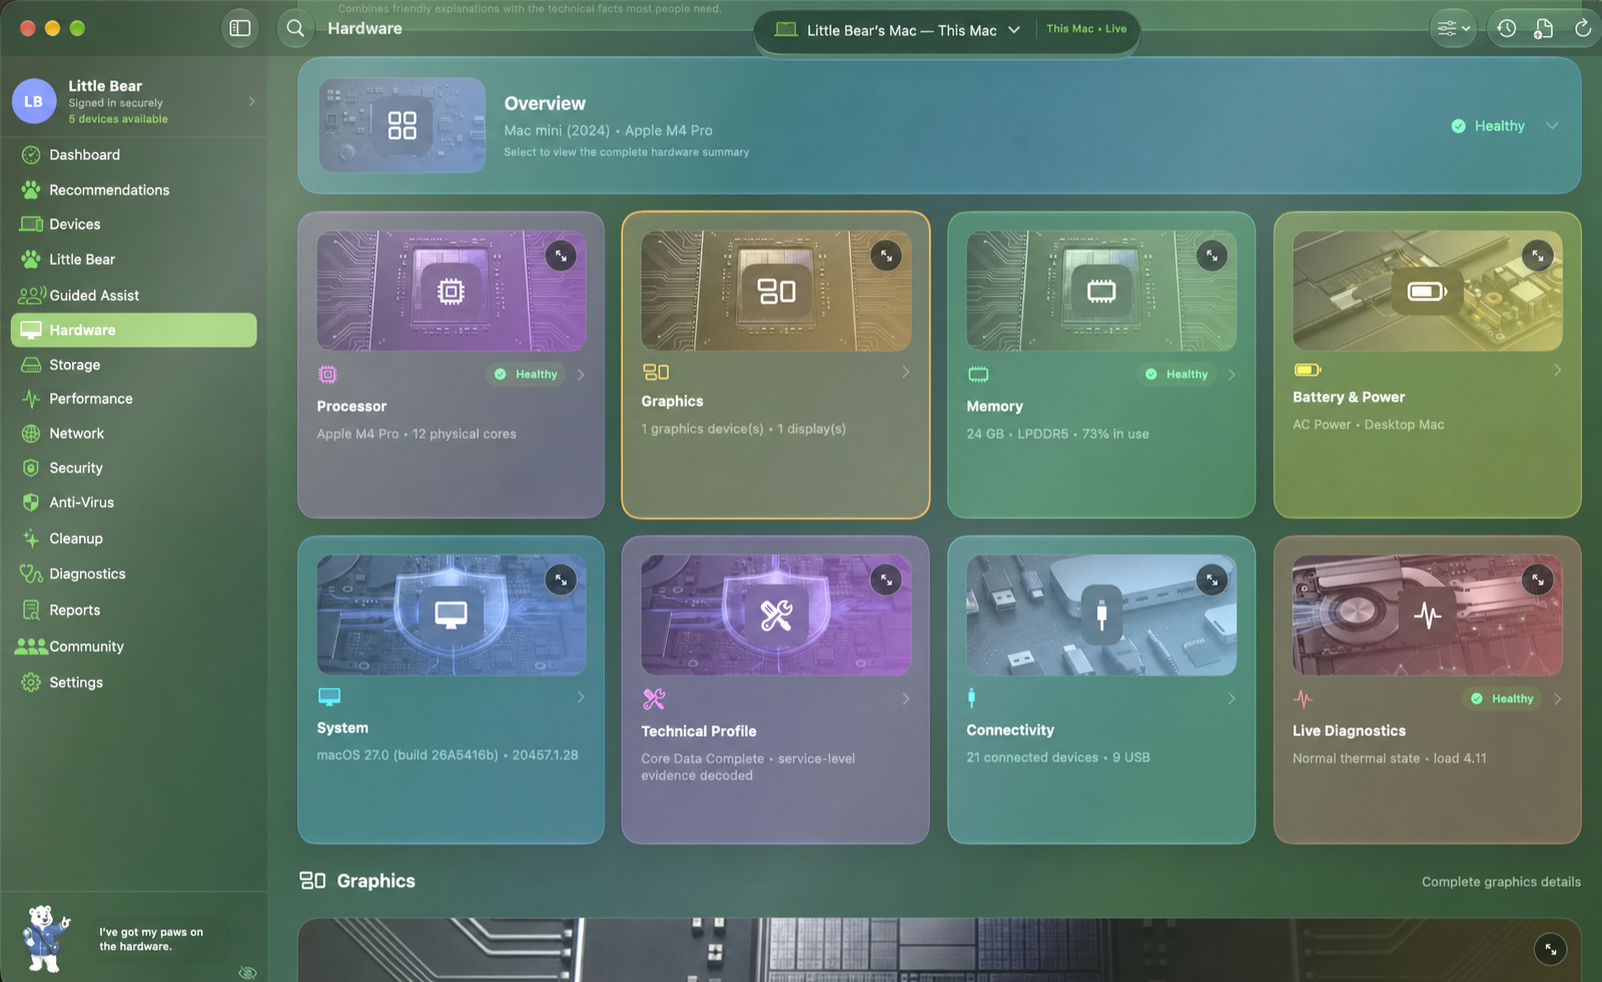This screenshot has height=982, width=1602.
Task: Click the Overview grid icon thumbnail
Action: click(402, 125)
